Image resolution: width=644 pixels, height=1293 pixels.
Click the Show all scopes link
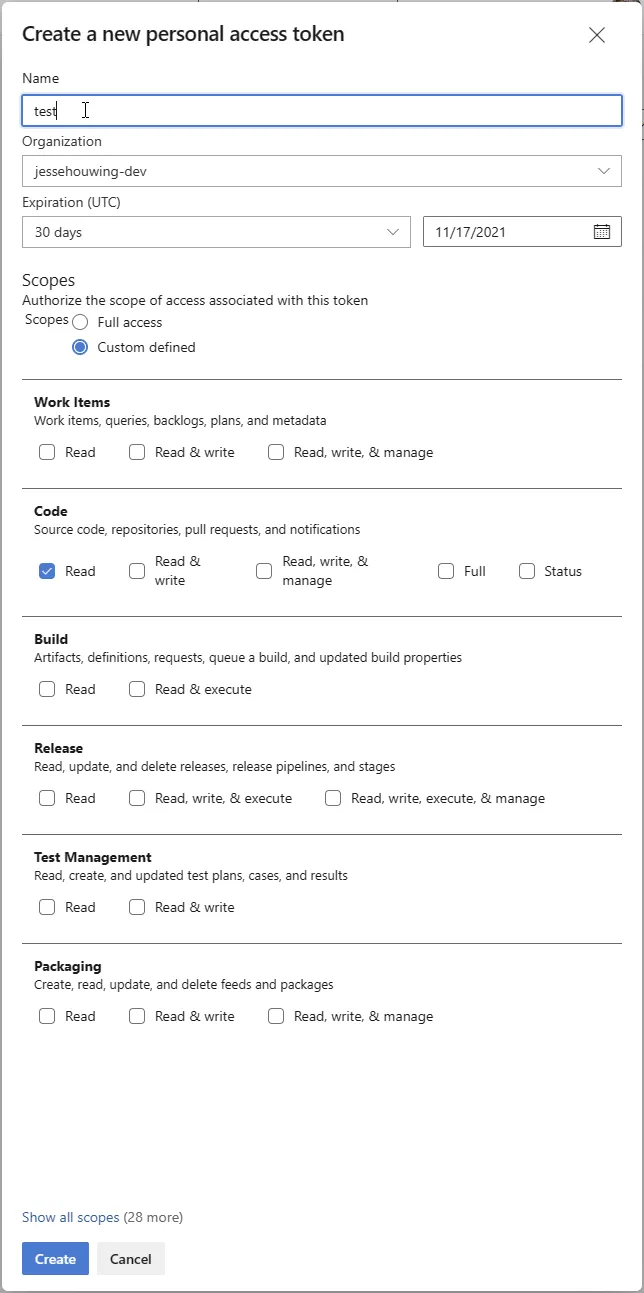[70, 1217]
